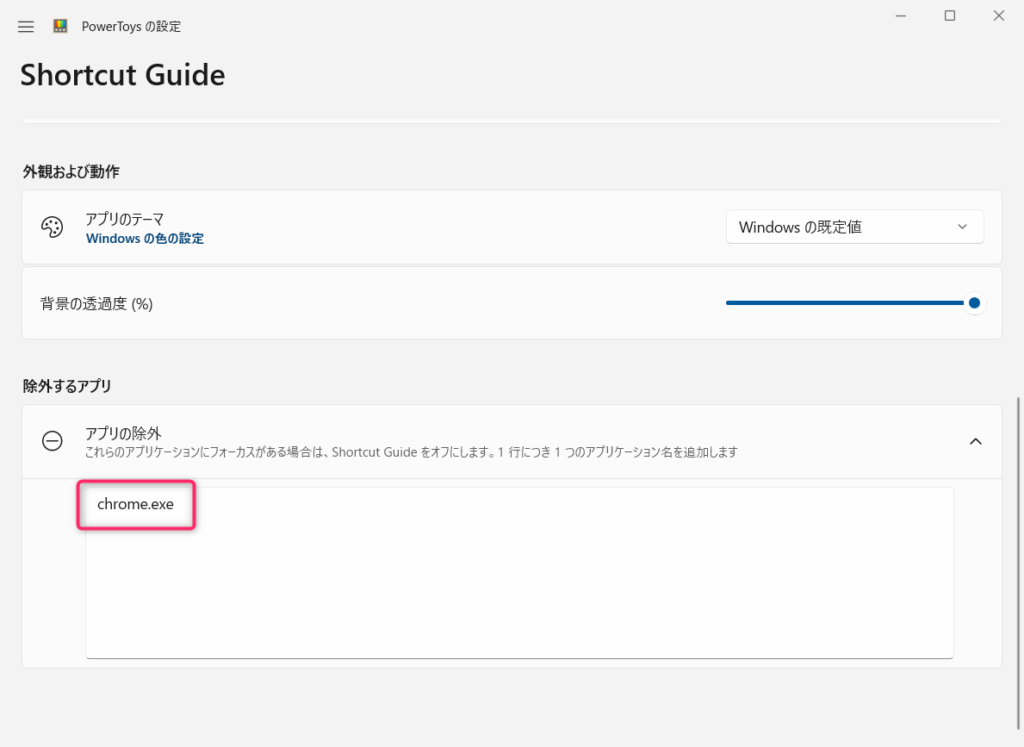
Task: Collapse the アプリの除外 section chevron
Action: tap(976, 441)
